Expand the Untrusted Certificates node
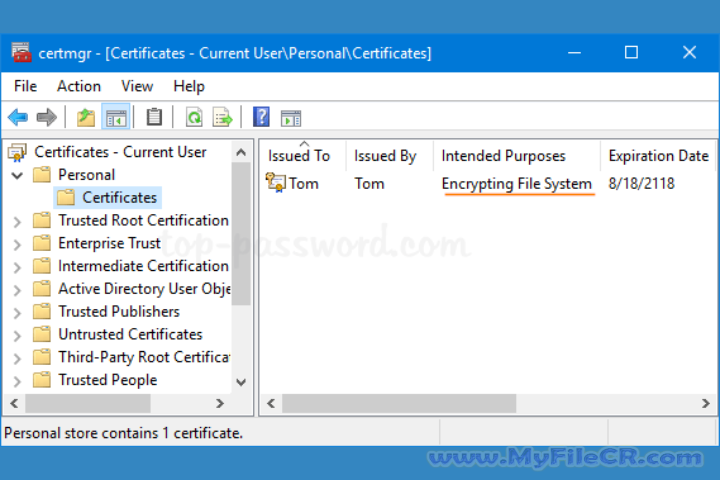 pos(17,336)
